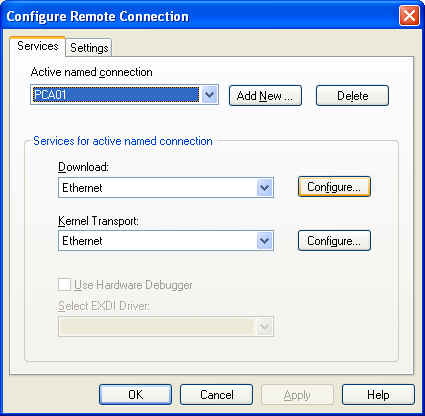The height and width of the screenshot is (416, 425).
Task: Confirm the dialog with OK
Action: coord(135,395)
